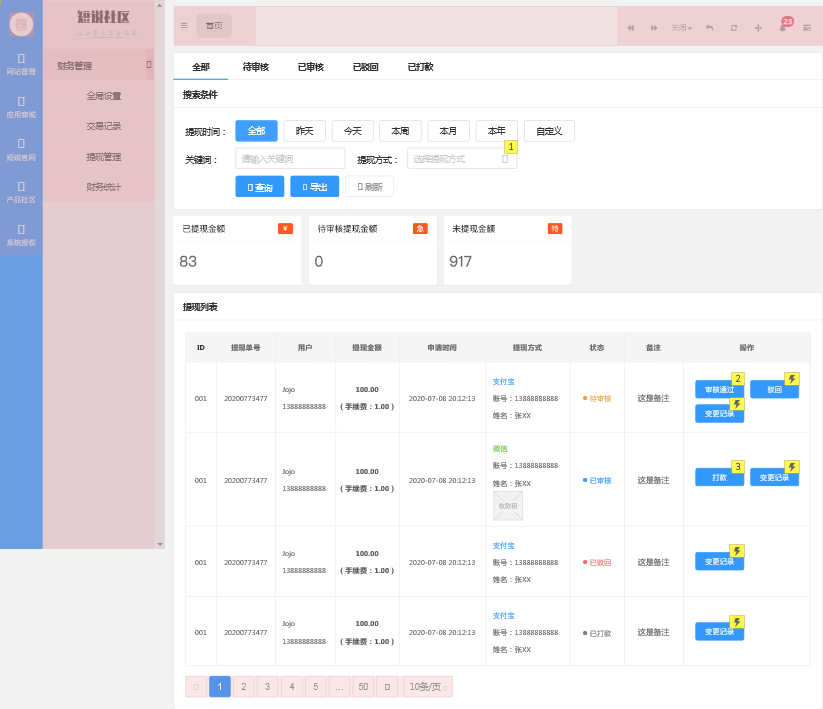Select the 全部 status tab
Viewport: 823px width, 709px height.
point(201,67)
